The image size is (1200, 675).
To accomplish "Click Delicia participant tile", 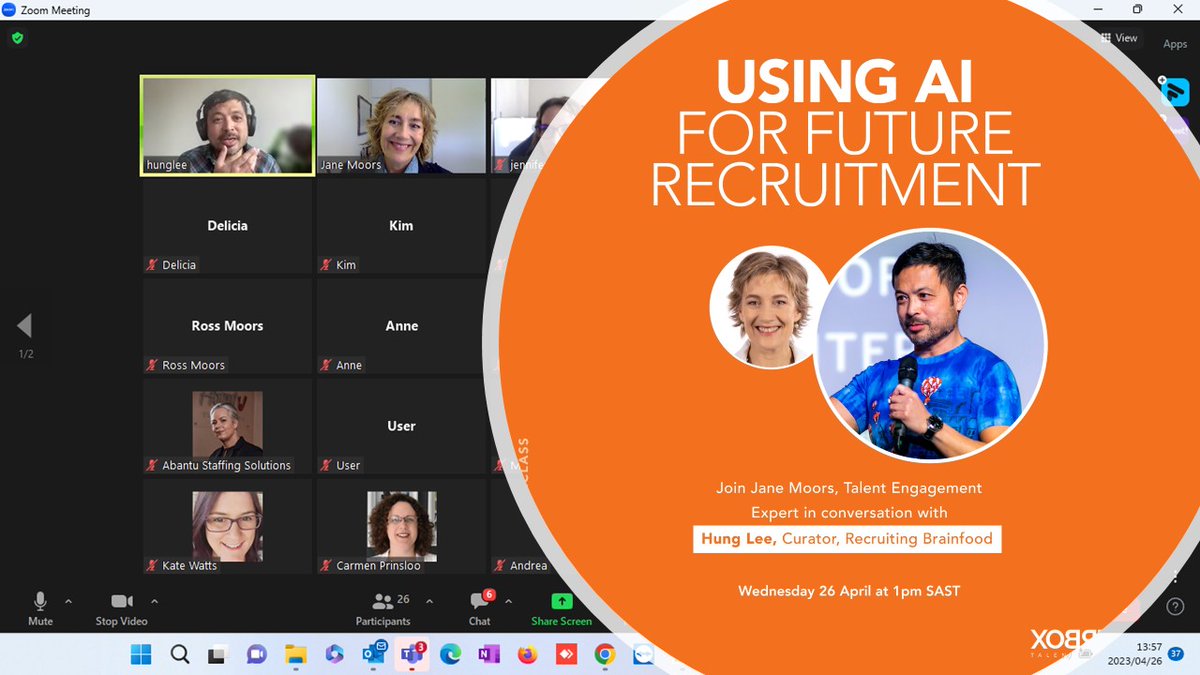I will [227, 226].
